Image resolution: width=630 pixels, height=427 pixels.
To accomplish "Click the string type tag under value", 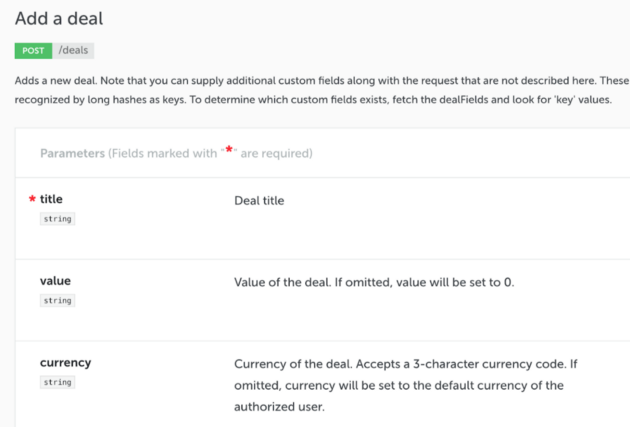I will coord(57,300).
